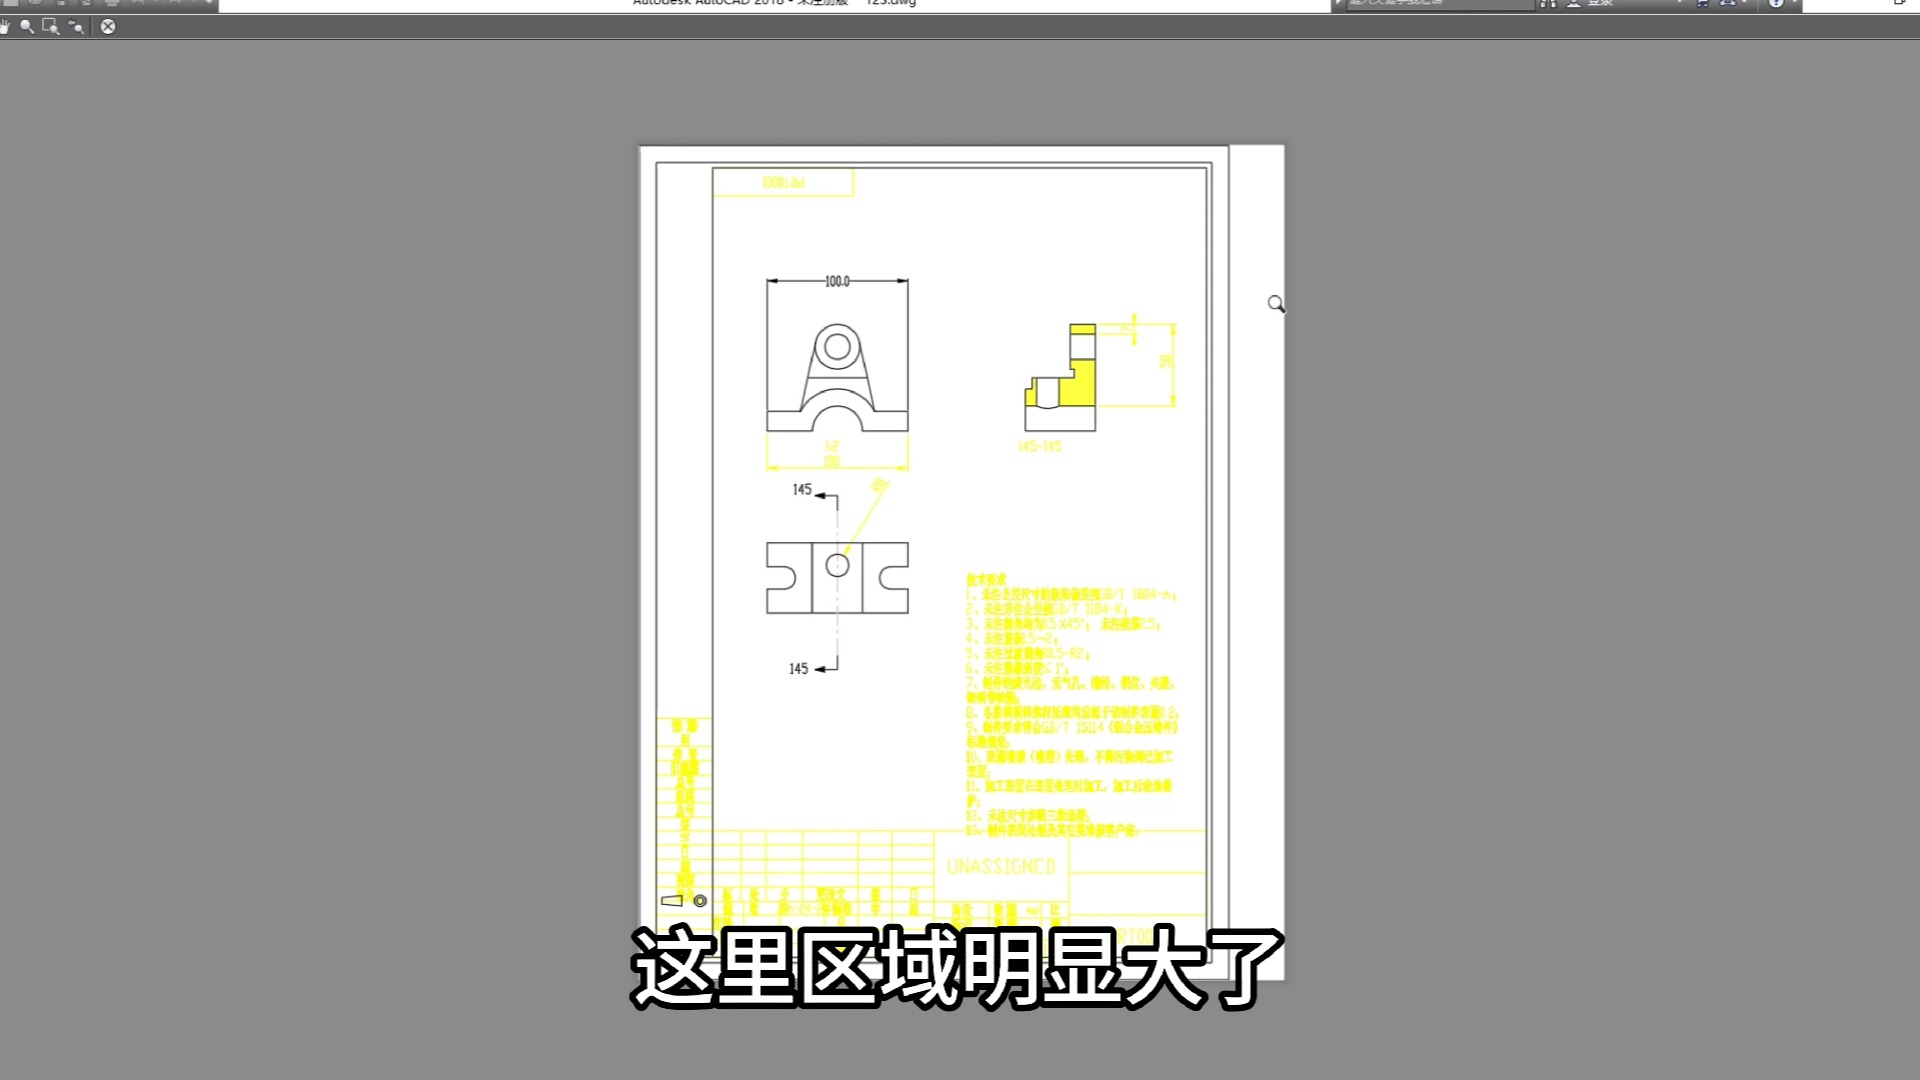Click the circle/record button at bottom

700,901
